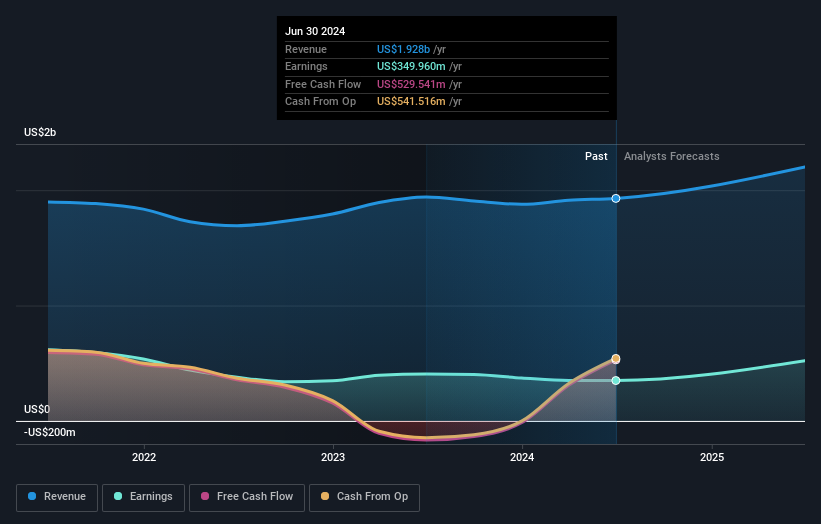This screenshot has height=524, width=821.
Task: Click the 2022 x-axis label
Action: click(144, 458)
